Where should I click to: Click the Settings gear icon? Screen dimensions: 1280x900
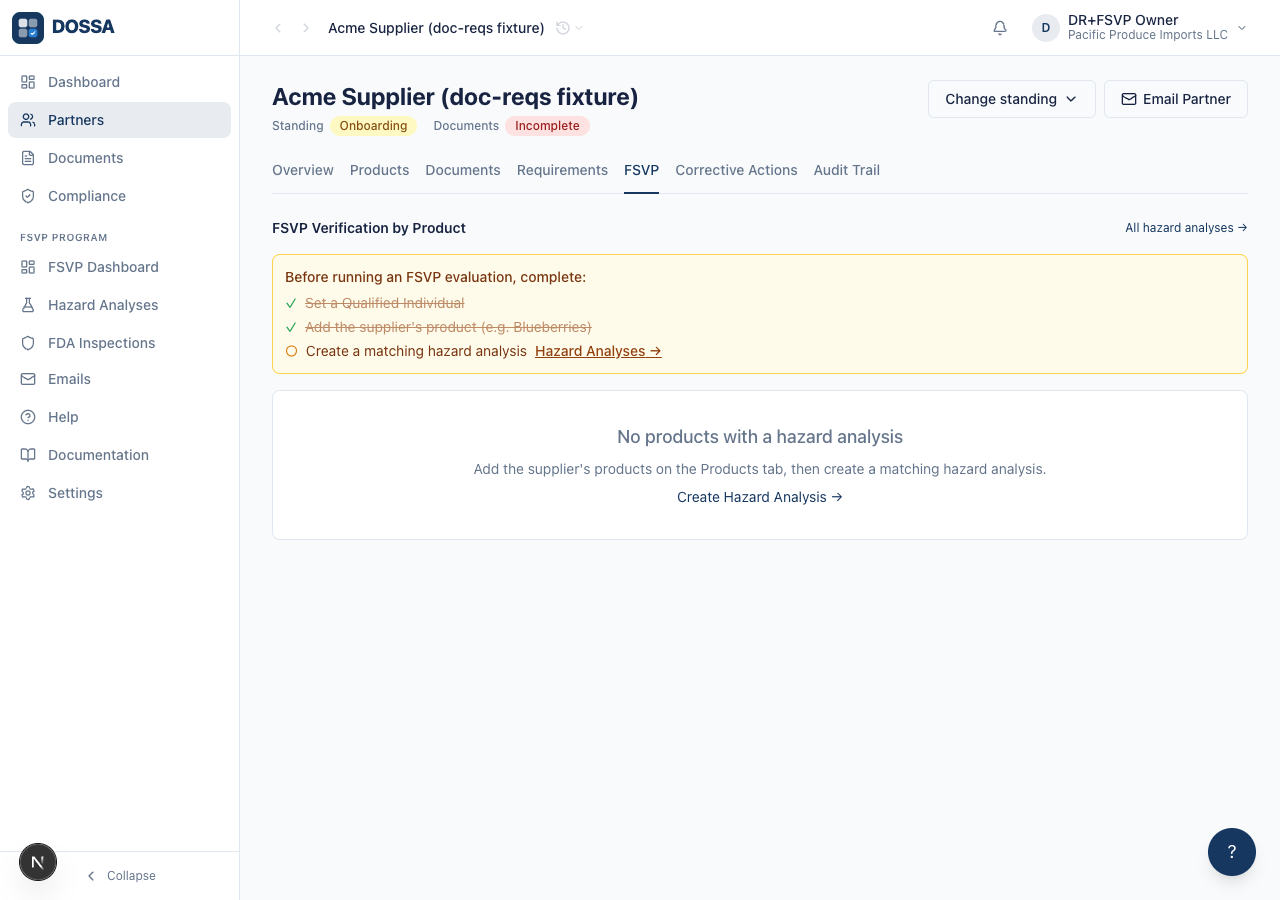tap(28, 493)
